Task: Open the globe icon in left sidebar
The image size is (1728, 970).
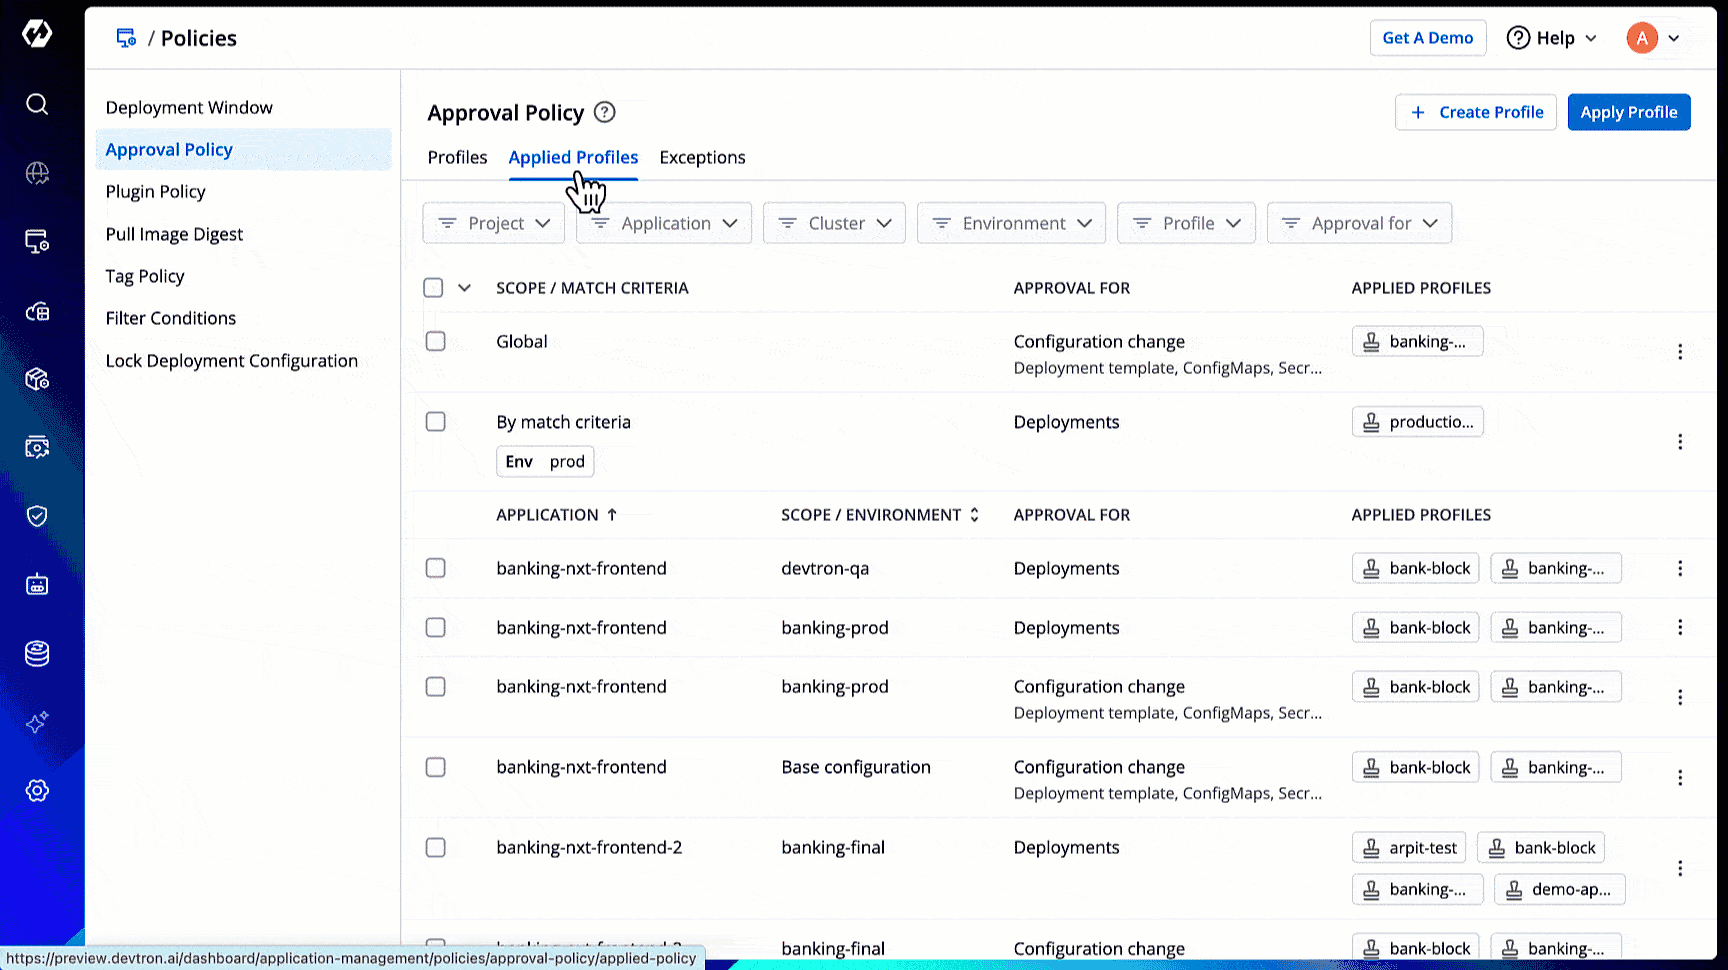Action: [37, 173]
